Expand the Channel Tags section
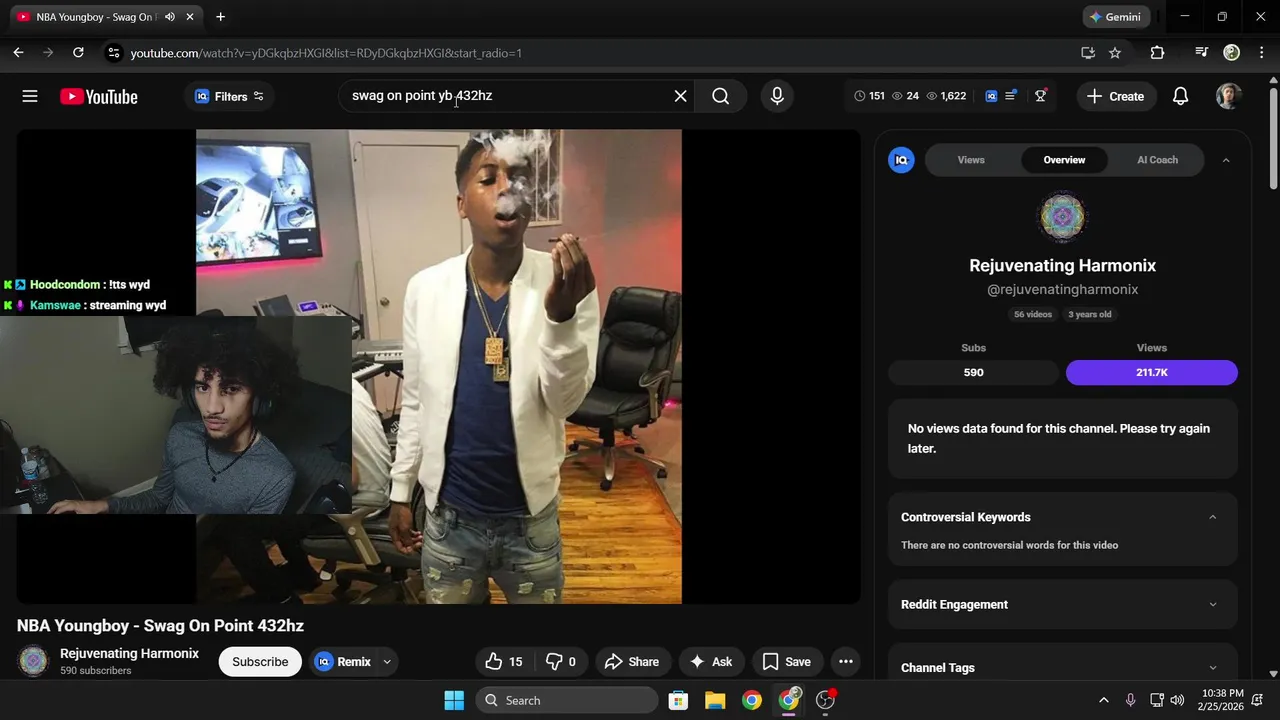 (1212, 668)
